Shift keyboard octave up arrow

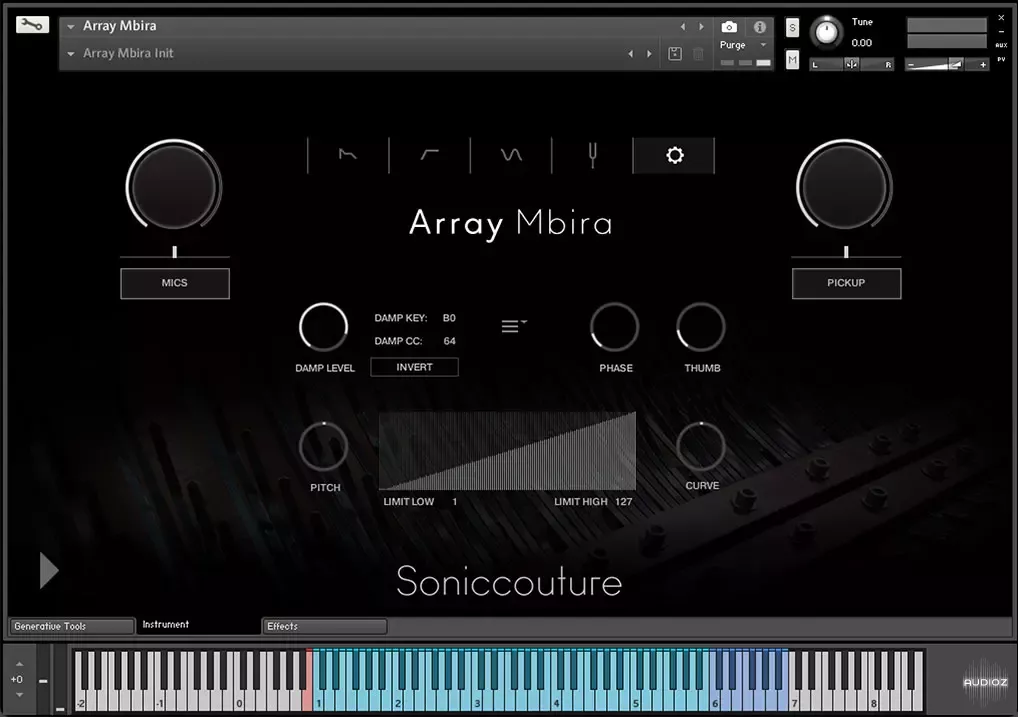19,664
